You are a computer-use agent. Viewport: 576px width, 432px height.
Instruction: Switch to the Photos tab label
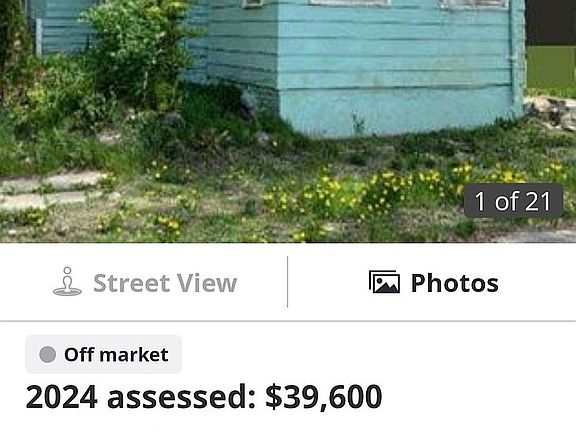point(455,283)
